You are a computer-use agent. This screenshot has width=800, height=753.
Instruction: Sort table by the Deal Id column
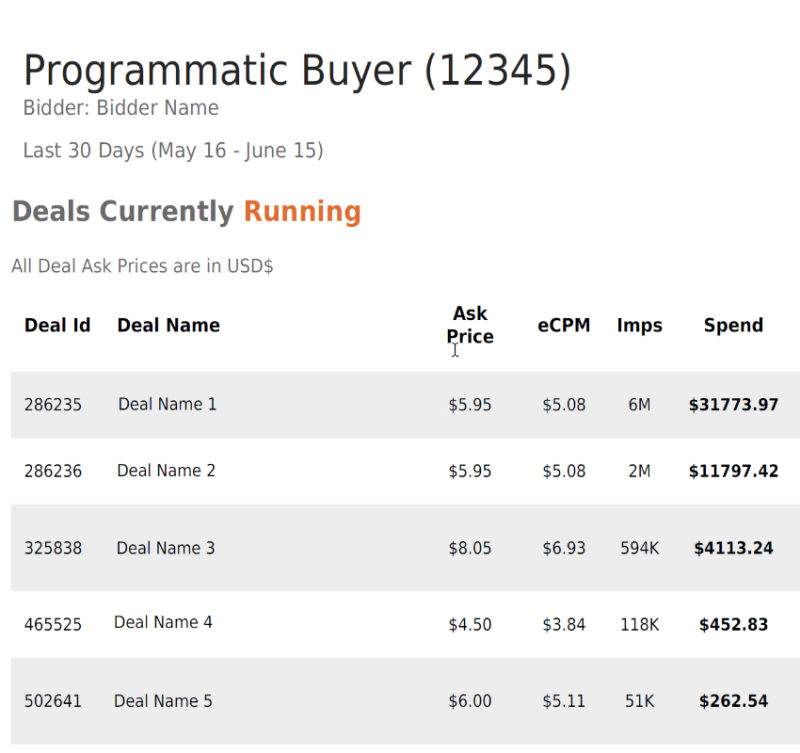pyautogui.click(x=57, y=325)
